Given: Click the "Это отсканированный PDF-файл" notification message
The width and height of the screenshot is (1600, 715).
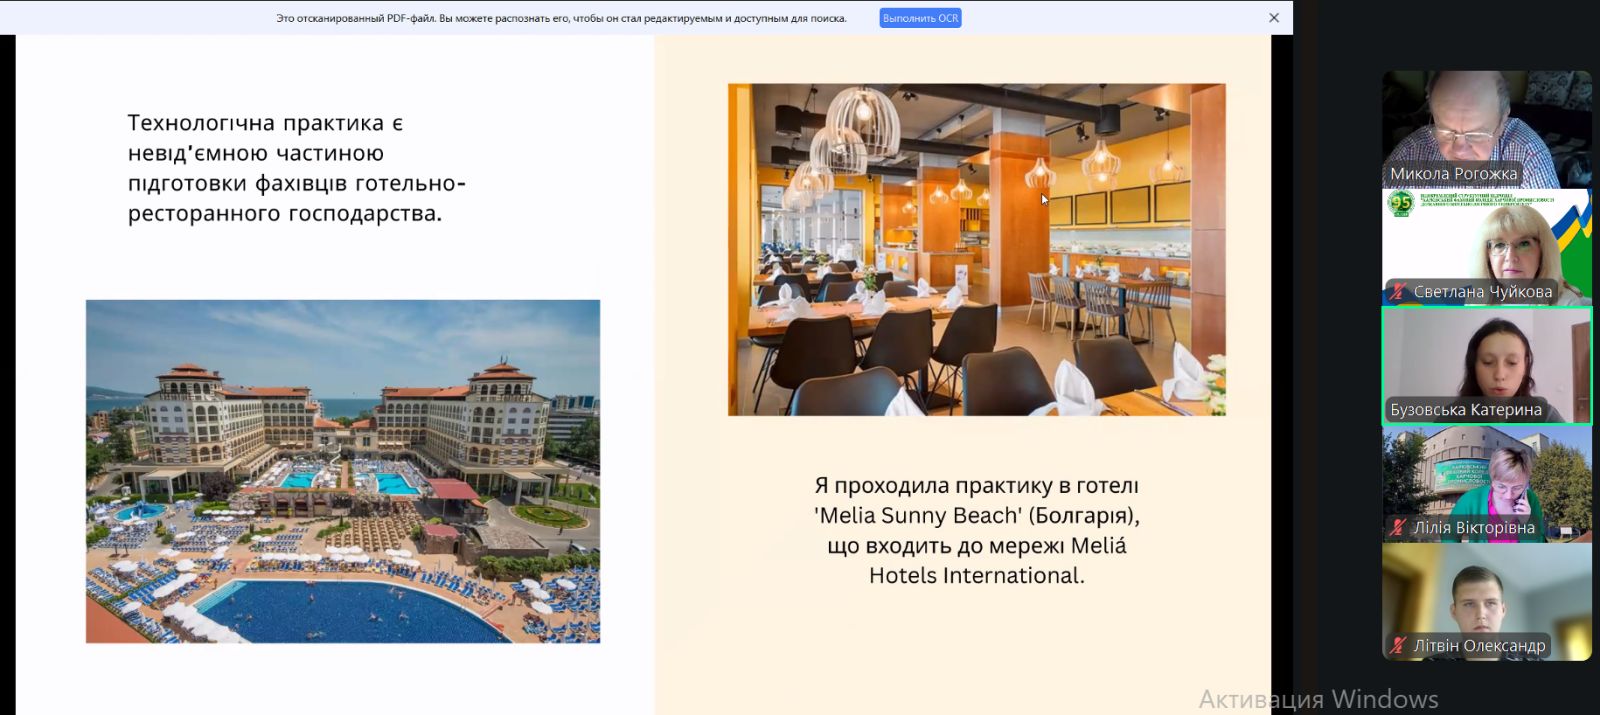Looking at the screenshot, I should pos(561,18).
